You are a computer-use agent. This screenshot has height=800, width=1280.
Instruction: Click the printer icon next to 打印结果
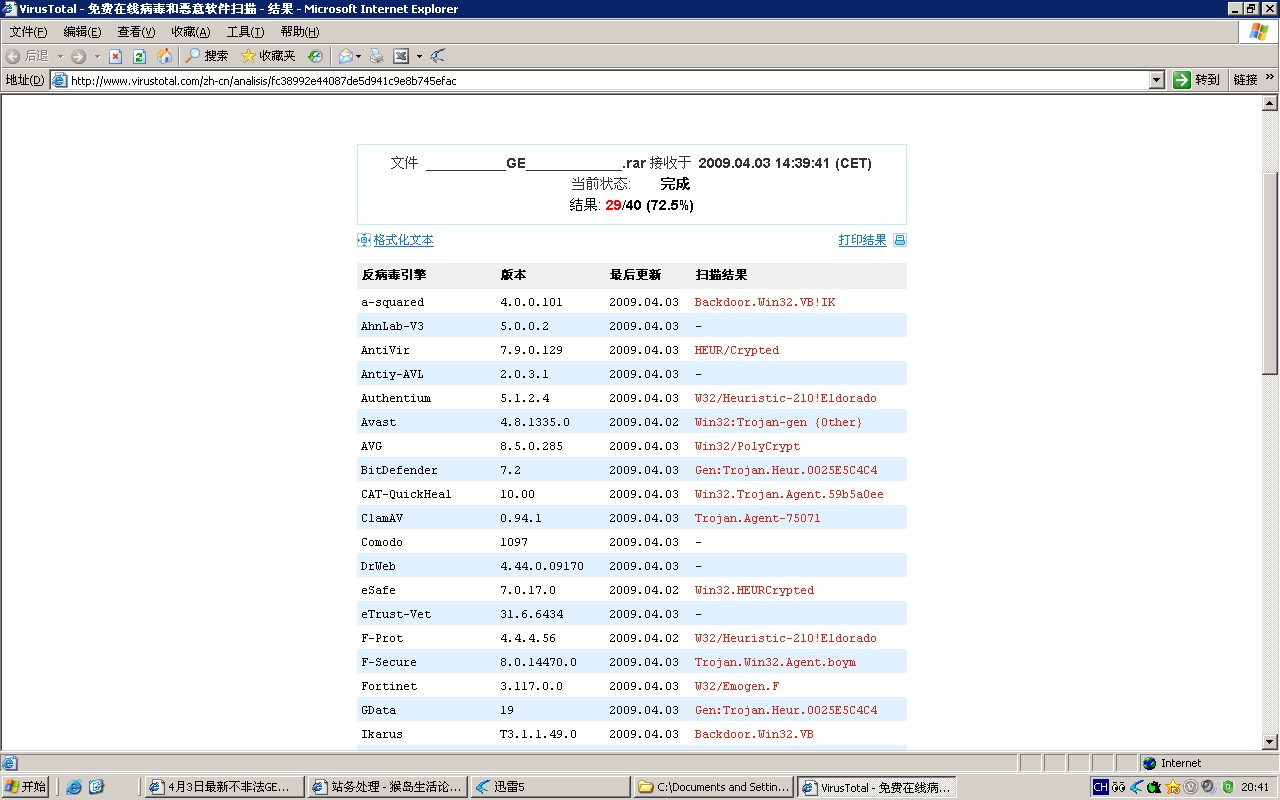[x=899, y=240]
